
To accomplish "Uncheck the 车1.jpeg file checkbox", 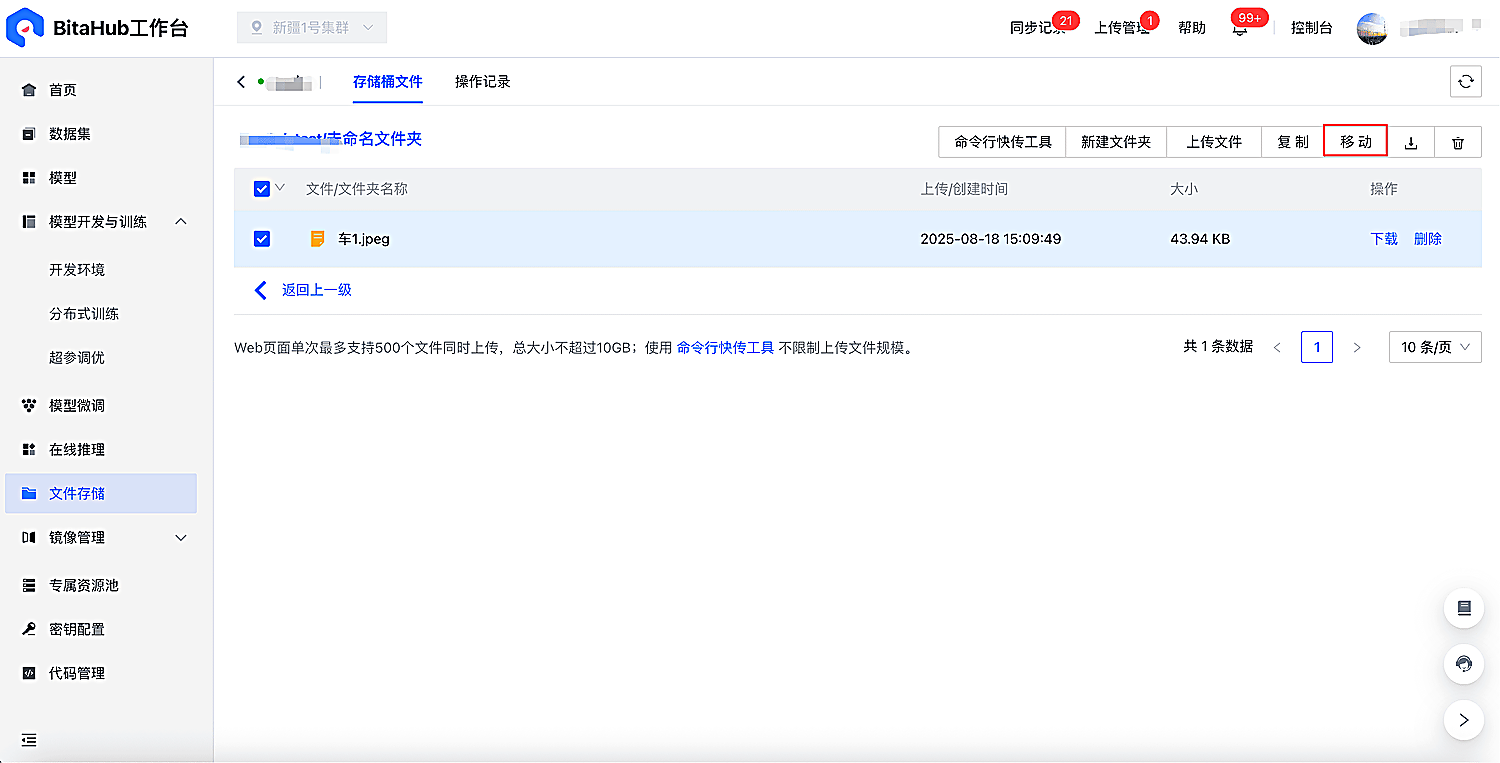I will click(262, 239).
